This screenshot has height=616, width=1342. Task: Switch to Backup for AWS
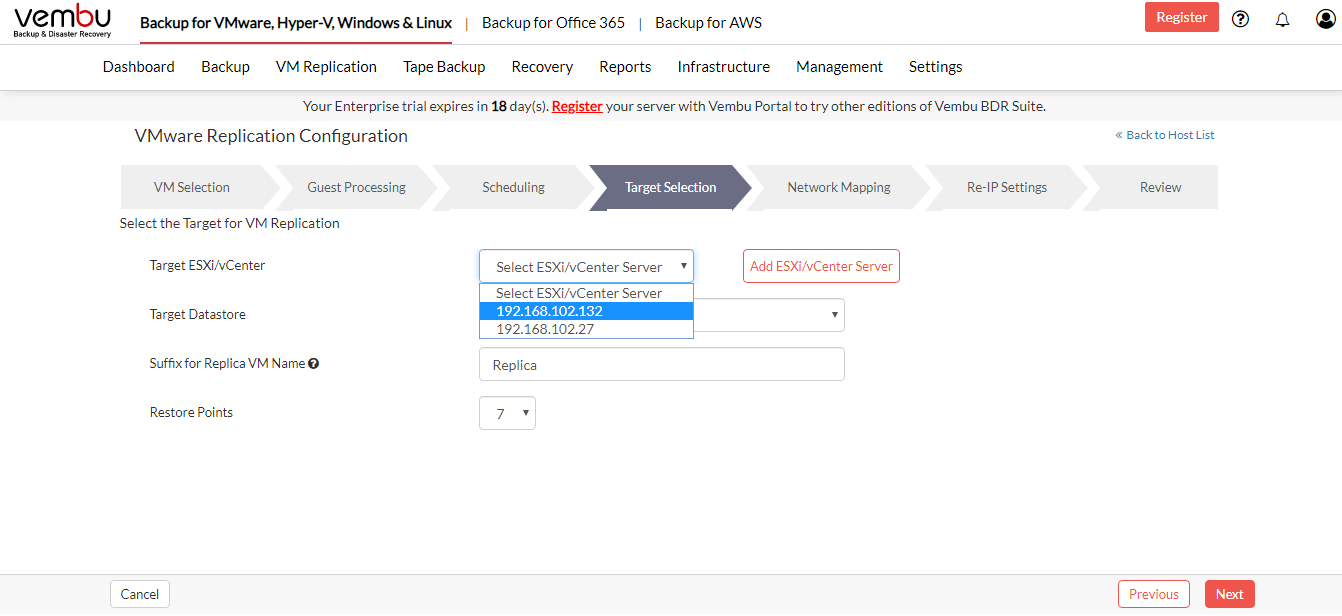(708, 23)
